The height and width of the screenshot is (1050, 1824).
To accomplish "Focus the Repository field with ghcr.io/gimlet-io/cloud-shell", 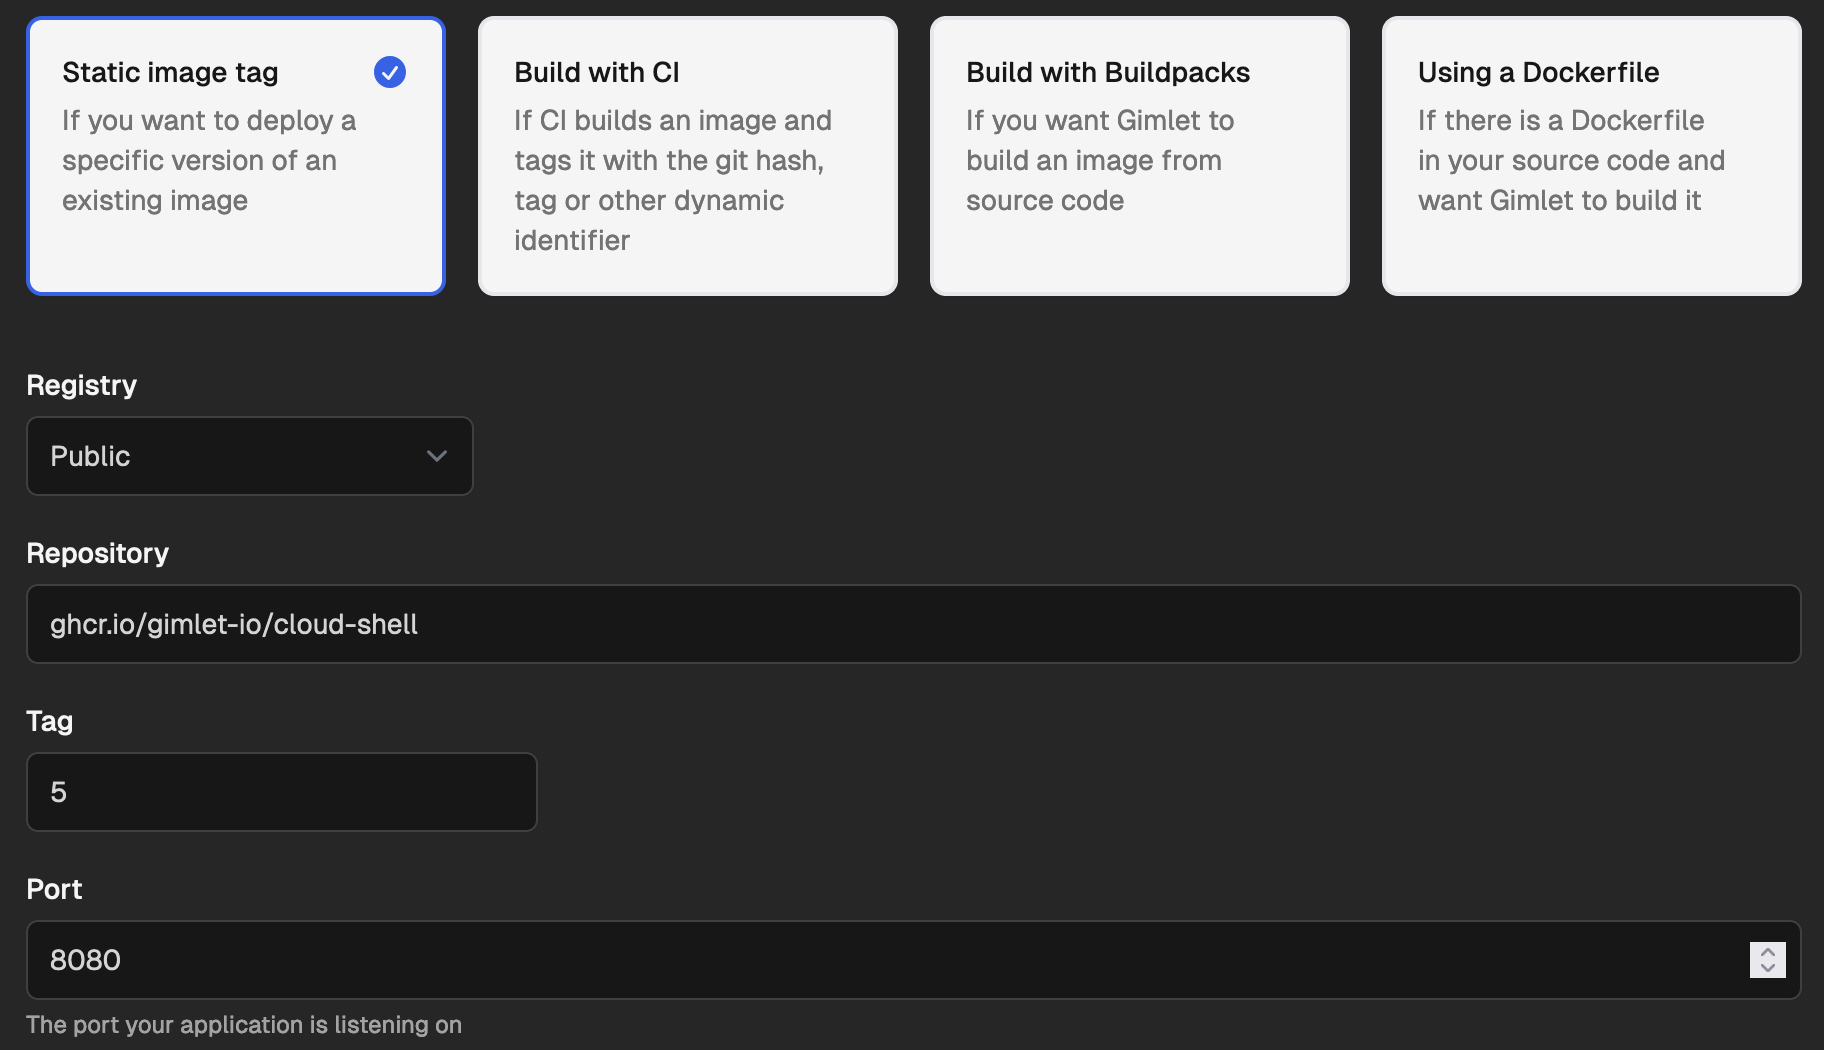I will (x=914, y=624).
